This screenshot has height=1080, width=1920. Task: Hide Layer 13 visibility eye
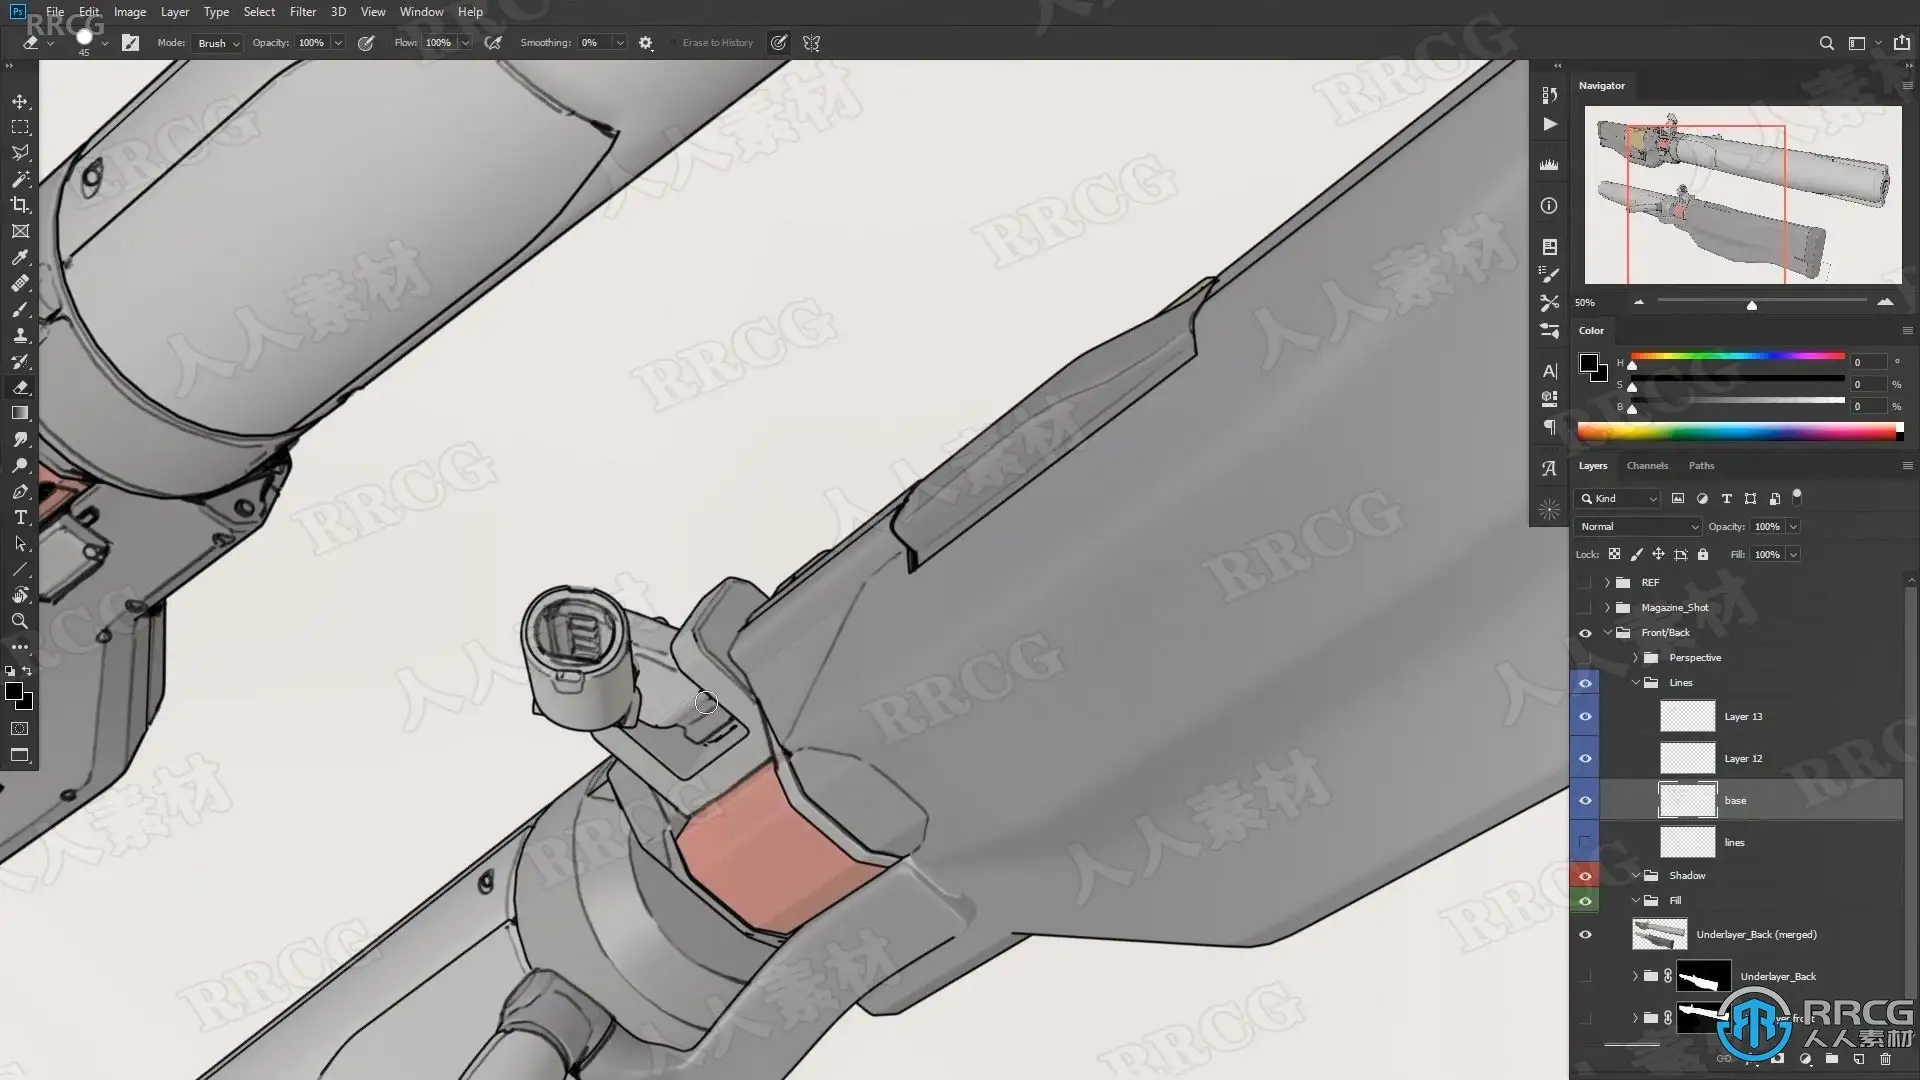coord(1585,716)
